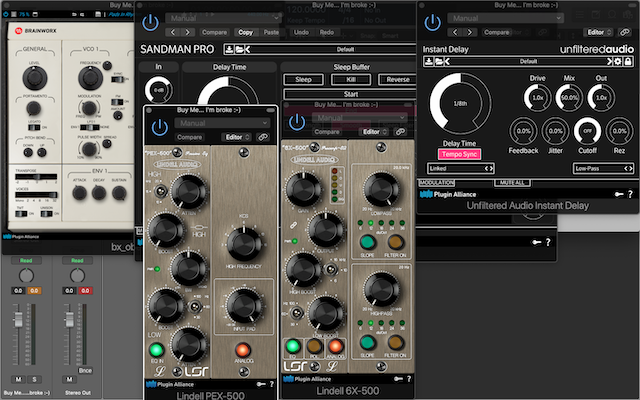This screenshot has height=400, width=640.
Task: Click the Sleep button in Sandman Pro
Action: click(x=303, y=79)
